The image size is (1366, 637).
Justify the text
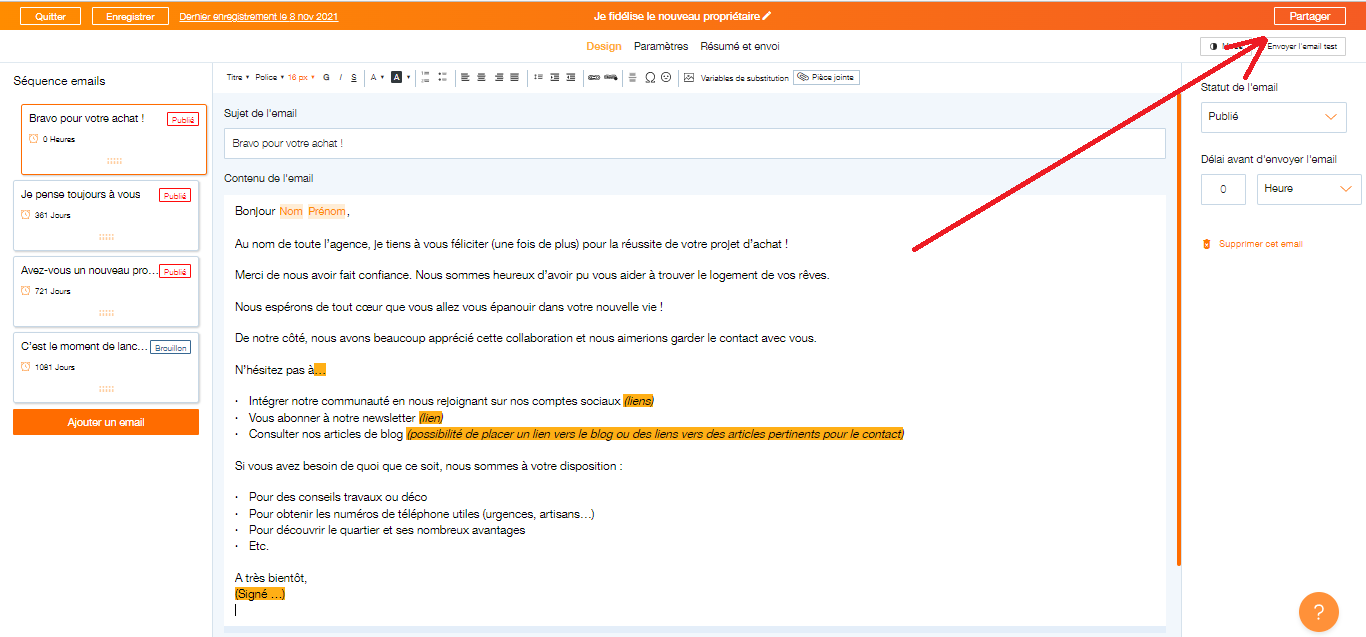coord(514,77)
